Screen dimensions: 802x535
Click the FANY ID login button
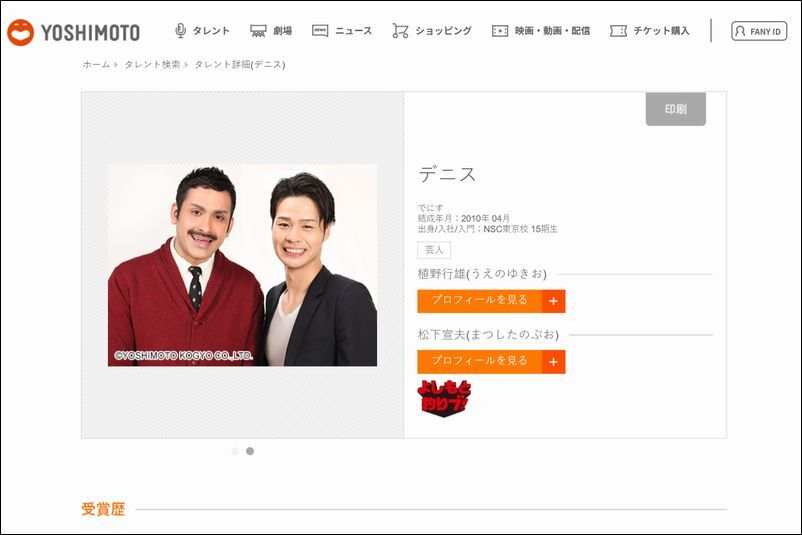click(x=759, y=31)
